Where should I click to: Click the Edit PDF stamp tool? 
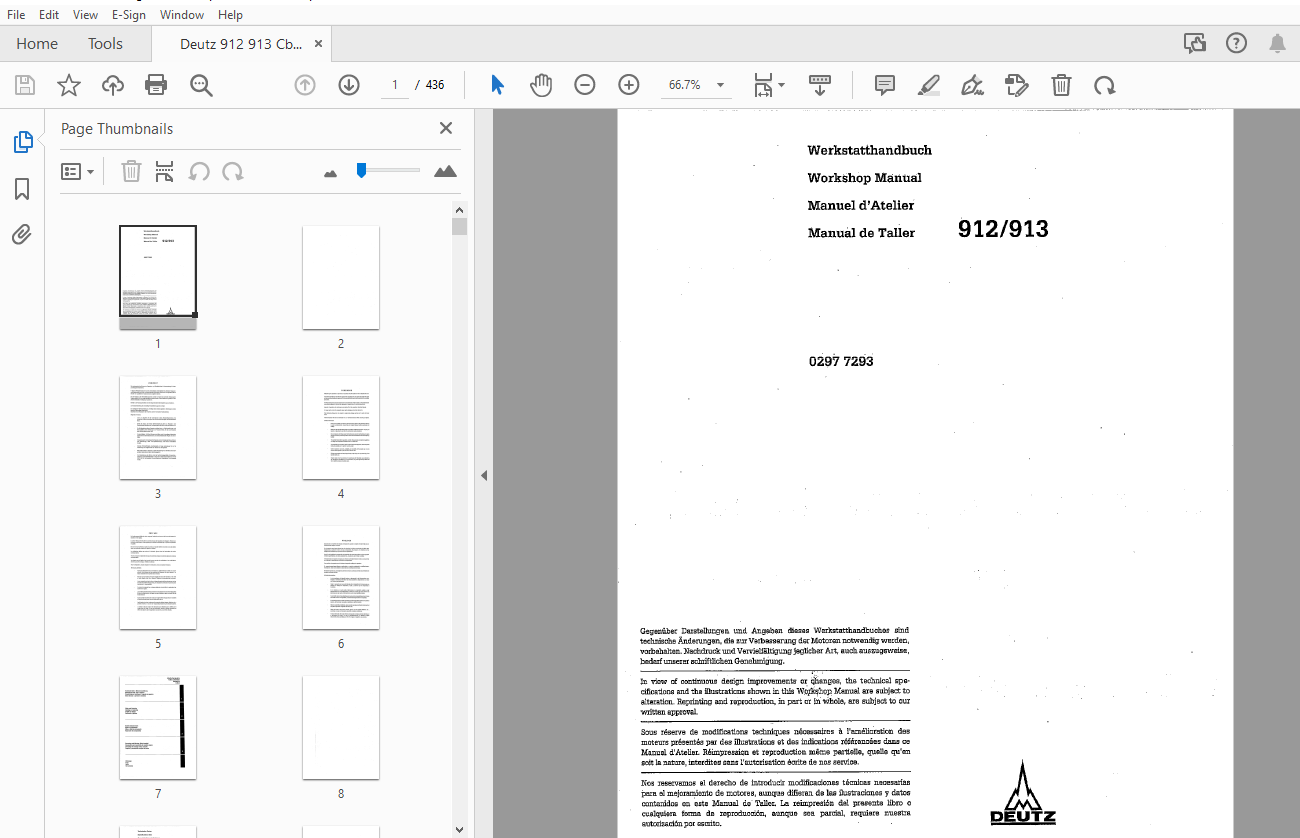[x=1016, y=85]
